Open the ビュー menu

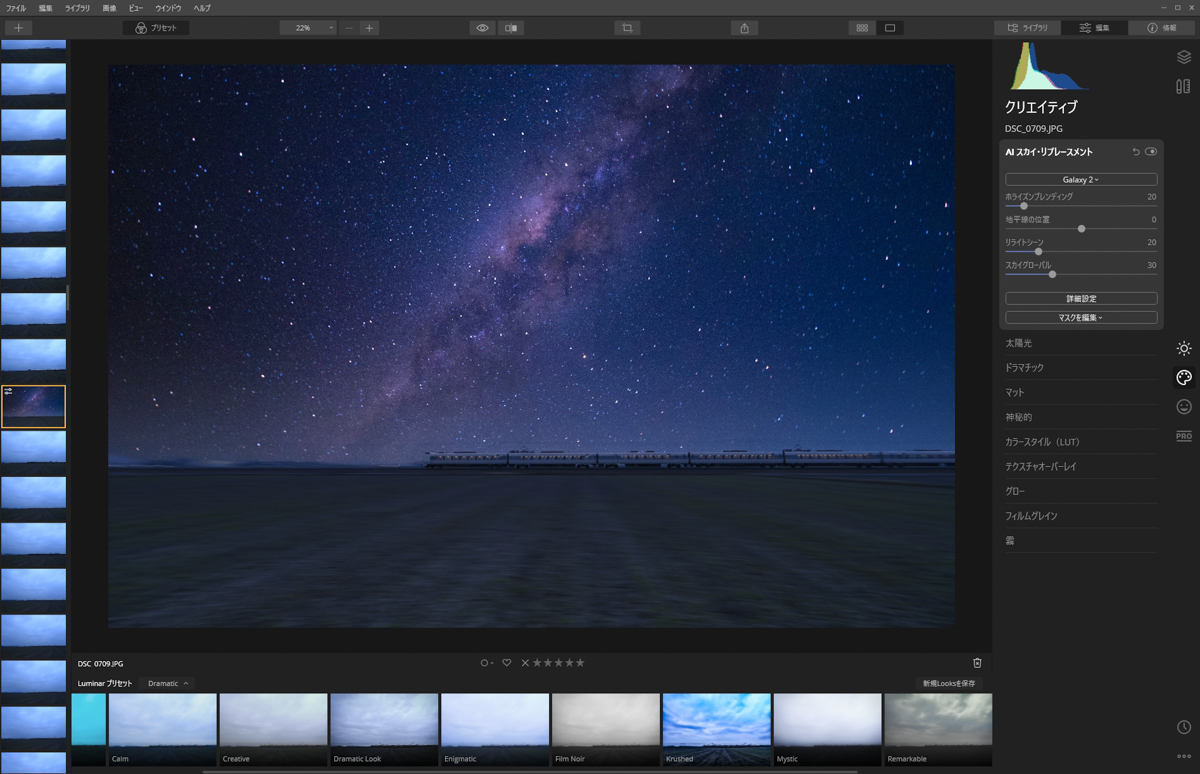[x=136, y=8]
